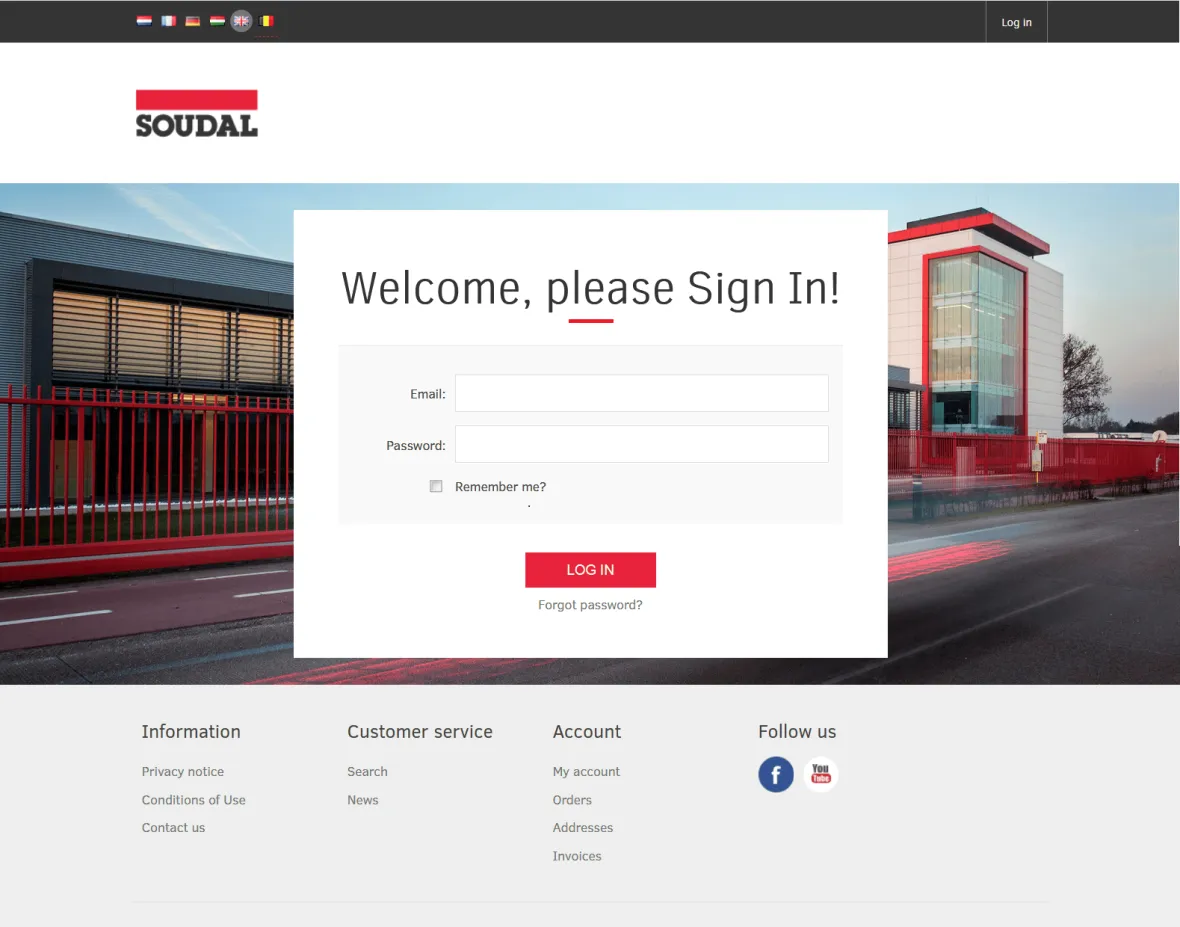1180x927 pixels.
Task: Open the Search footer link
Action: coord(367,771)
